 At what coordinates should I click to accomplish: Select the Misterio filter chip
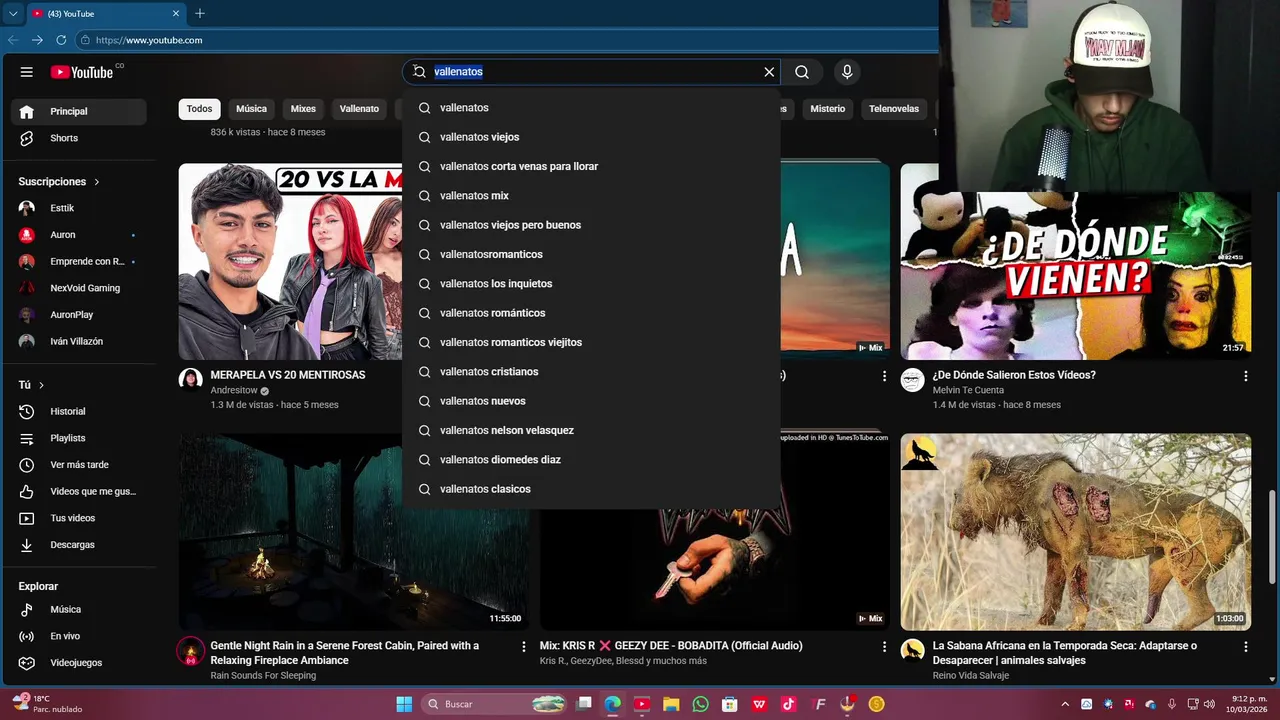(x=827, y=109)
